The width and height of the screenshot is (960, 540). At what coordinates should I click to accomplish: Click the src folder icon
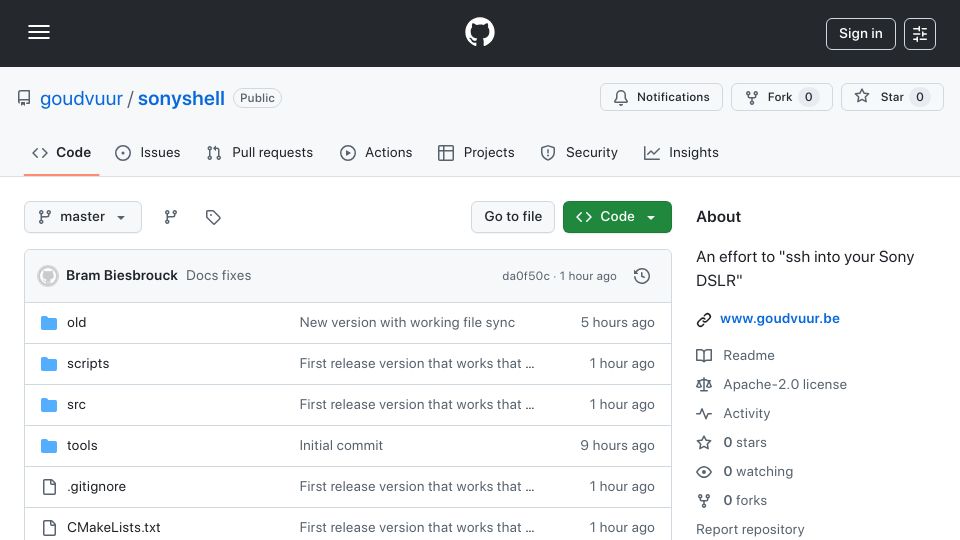click(49, 405)
